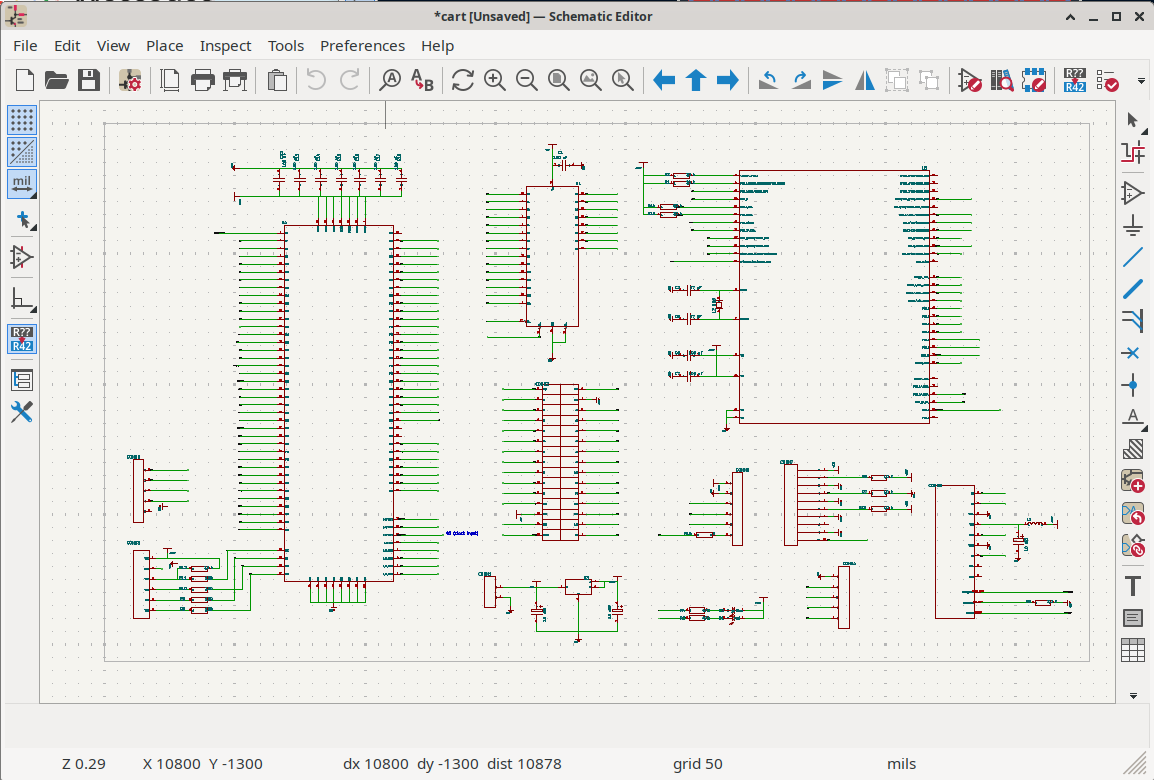1154x780 pixels.
Task: Toggle grid overrides button
Action: [22, 152]
